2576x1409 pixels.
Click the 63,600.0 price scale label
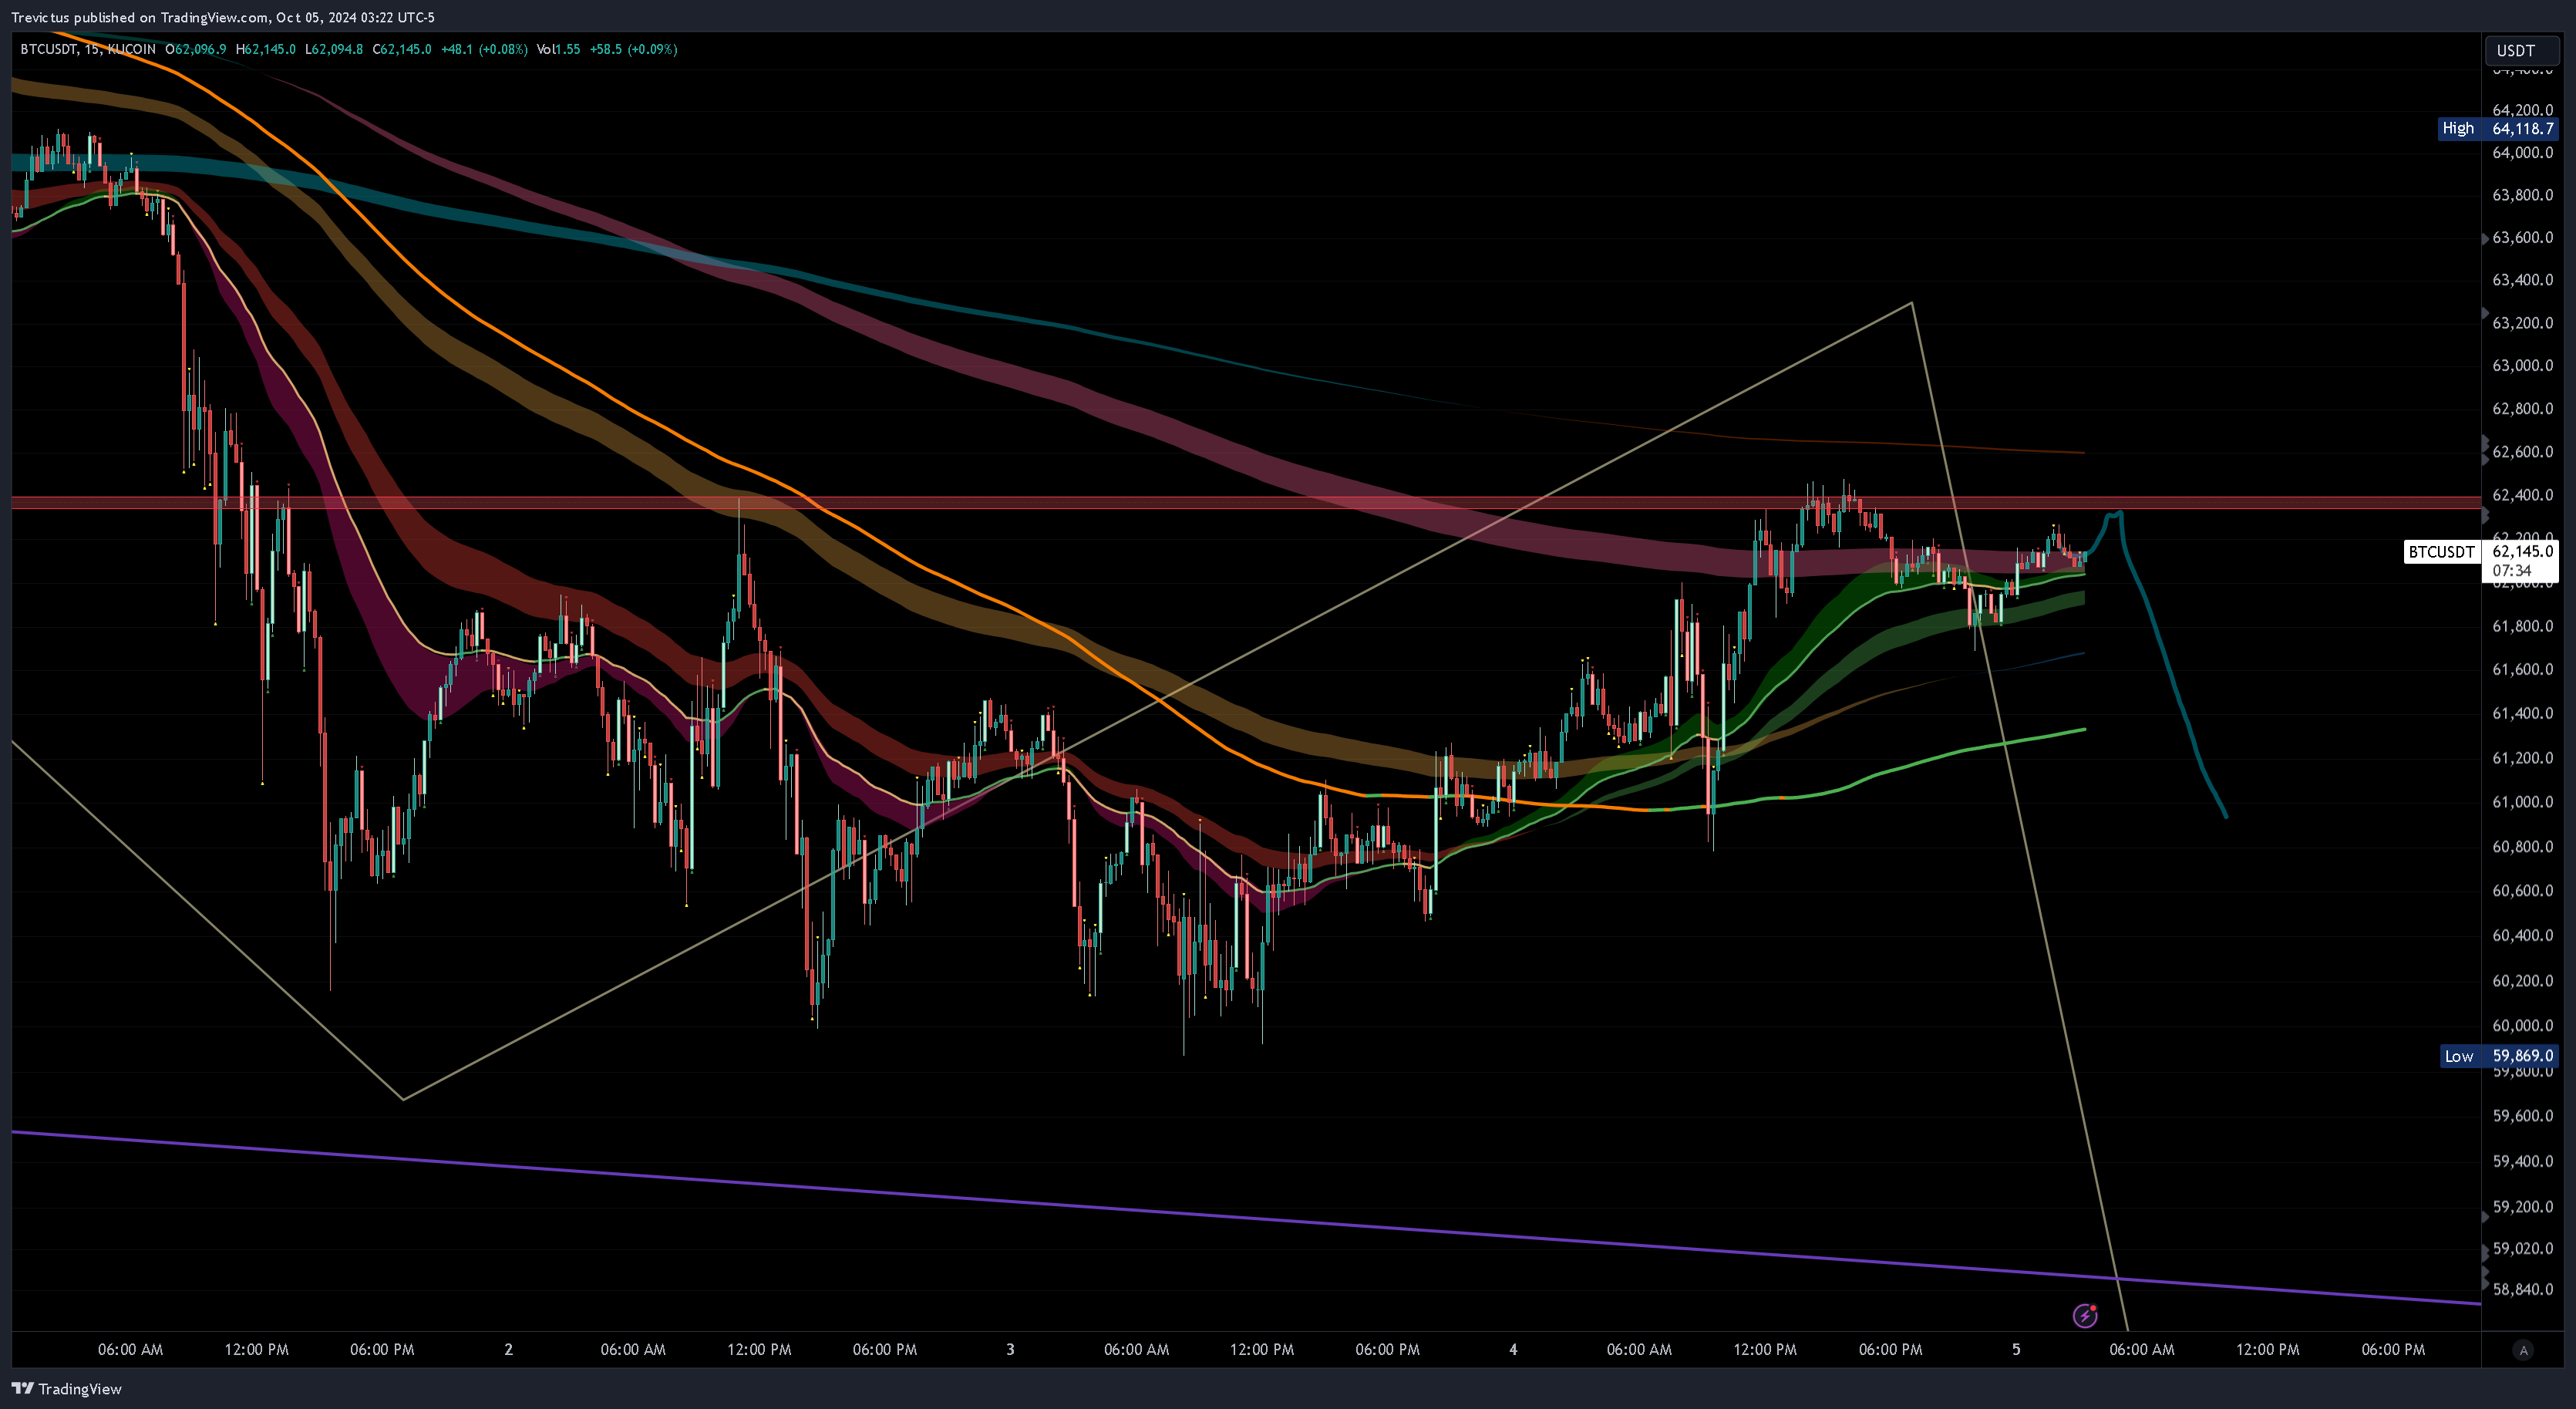(x=2522, y=238)
